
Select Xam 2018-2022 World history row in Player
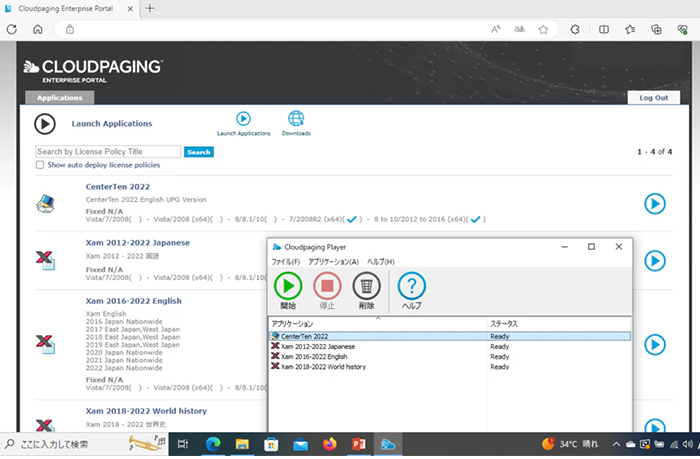450,367
